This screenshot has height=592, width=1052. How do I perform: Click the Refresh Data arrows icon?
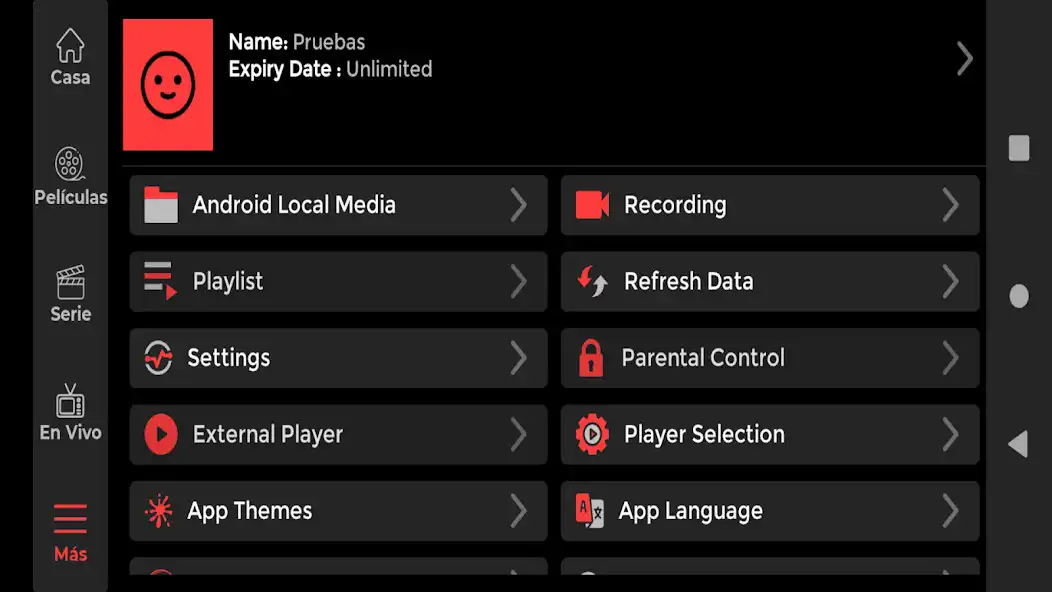(x=591, y=282)
